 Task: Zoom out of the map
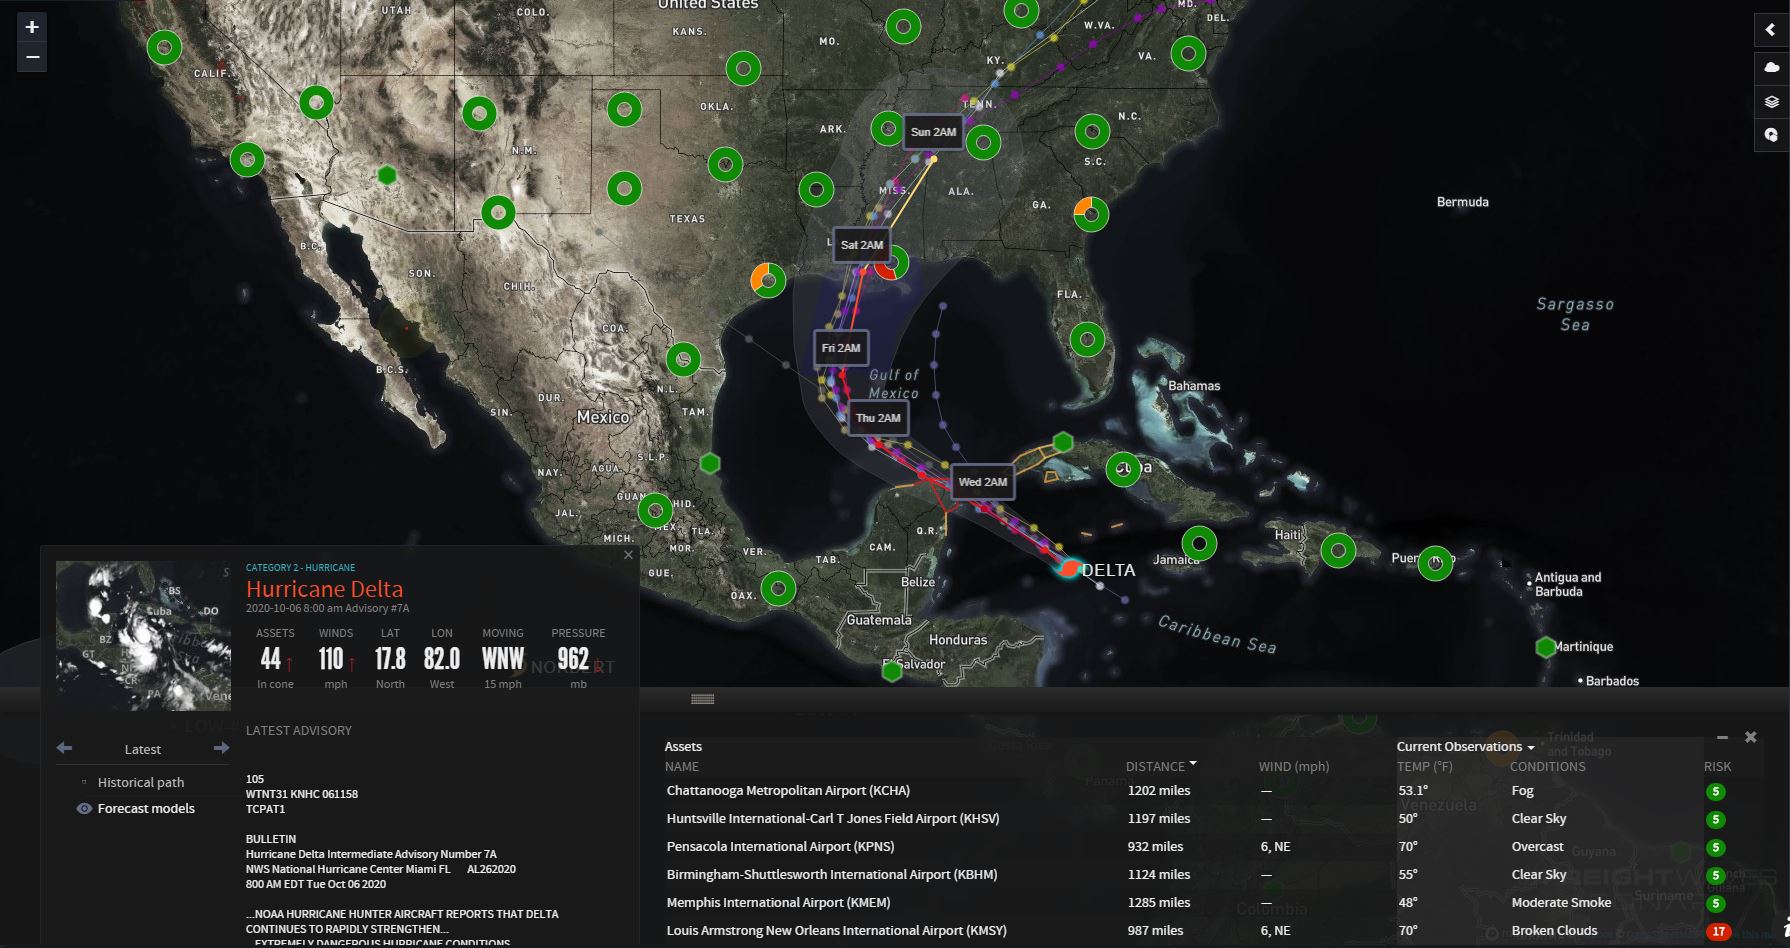[x=32, y=57]
